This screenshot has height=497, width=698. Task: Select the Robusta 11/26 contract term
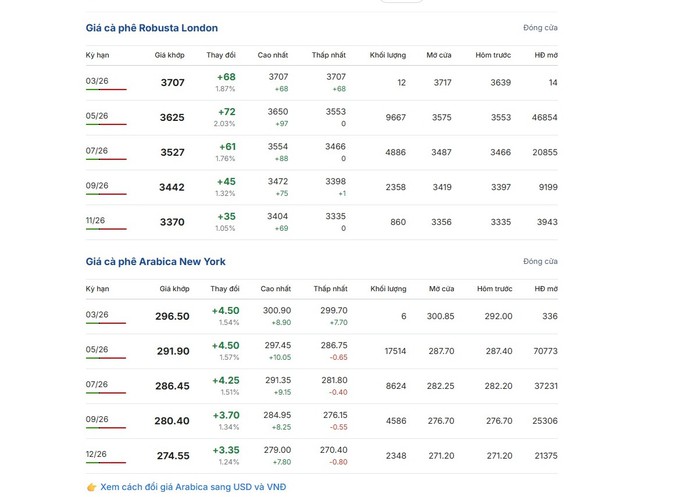point(97,220)
